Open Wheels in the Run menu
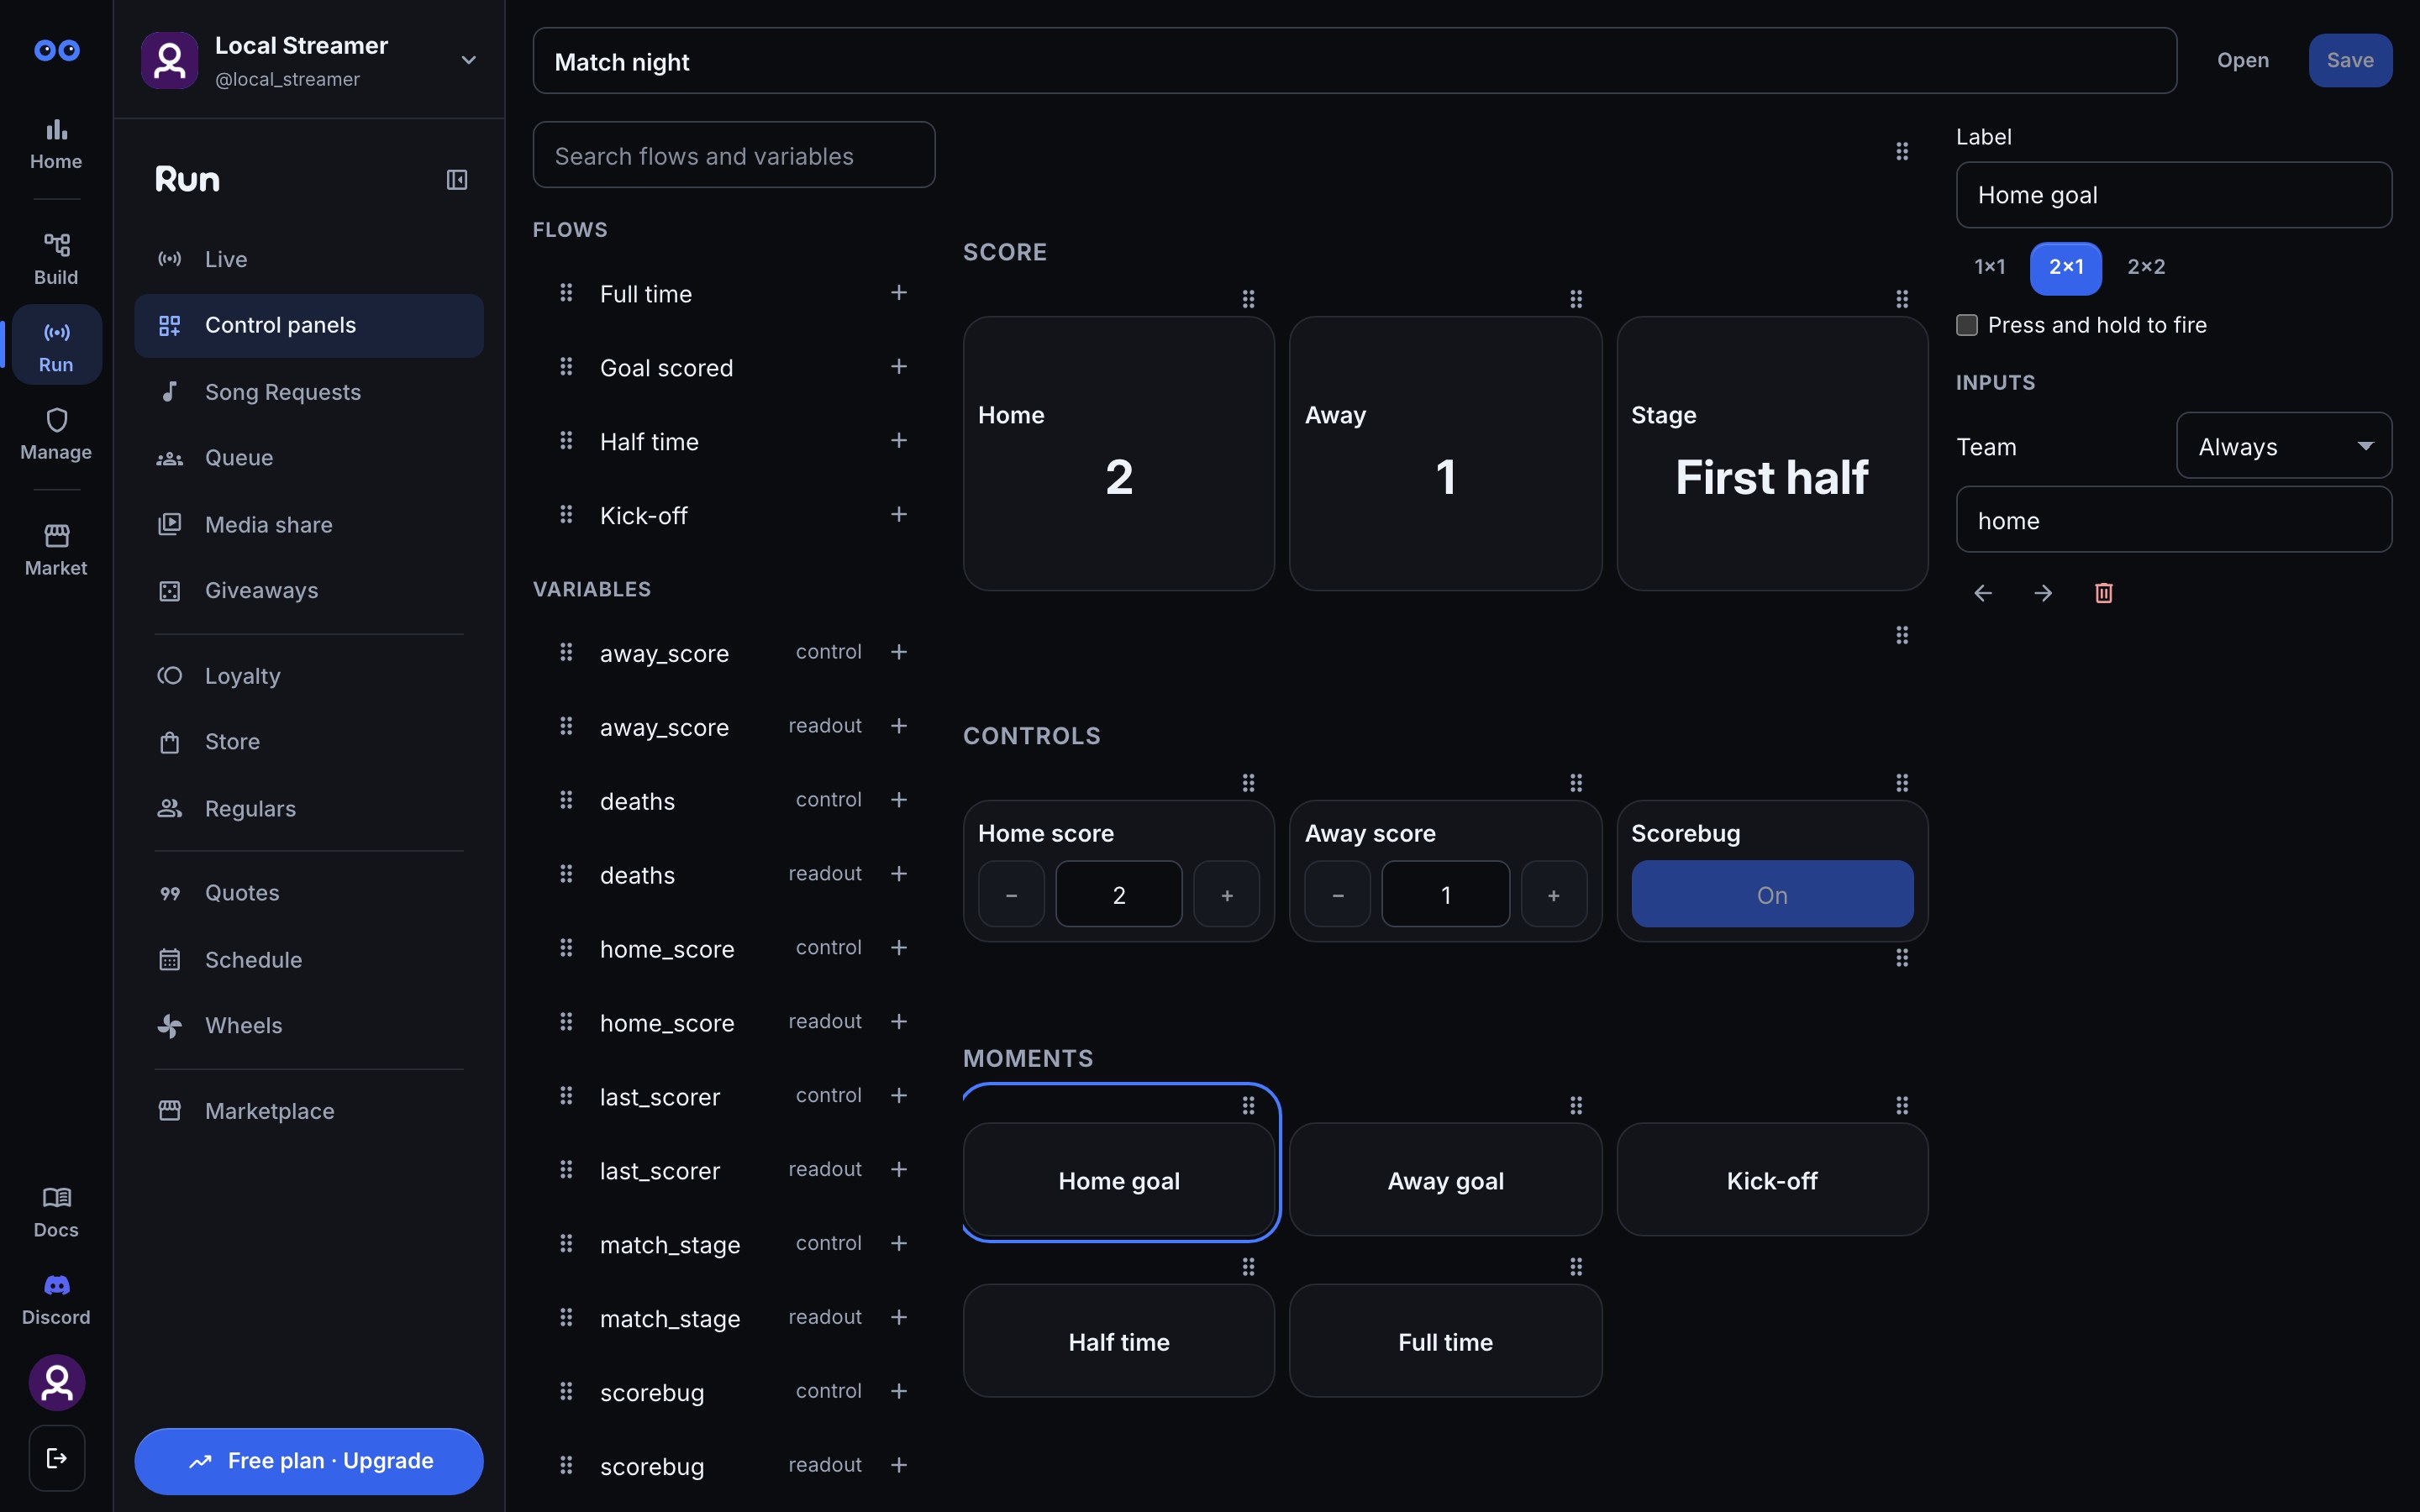This screenshot has width=2420, height=1512. click(x=309, y=1026)
